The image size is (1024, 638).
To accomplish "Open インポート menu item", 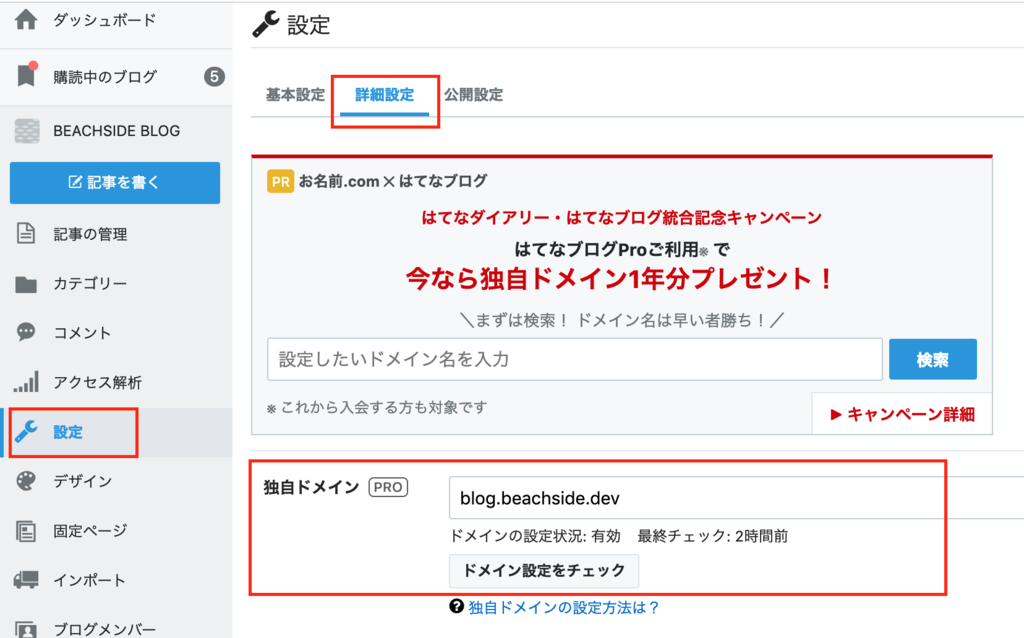I will pos(89,580).
